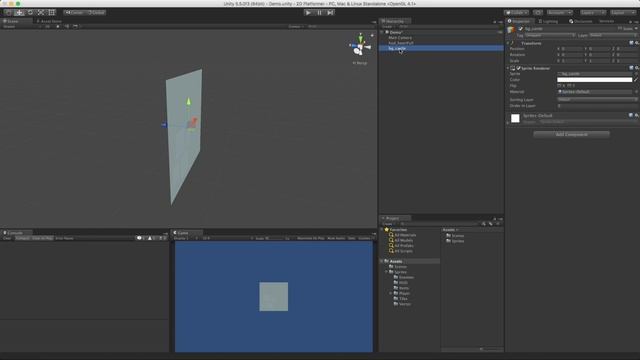
Task: Select Main Camera in the Hierarchy
Action: (x=400, y=38)
